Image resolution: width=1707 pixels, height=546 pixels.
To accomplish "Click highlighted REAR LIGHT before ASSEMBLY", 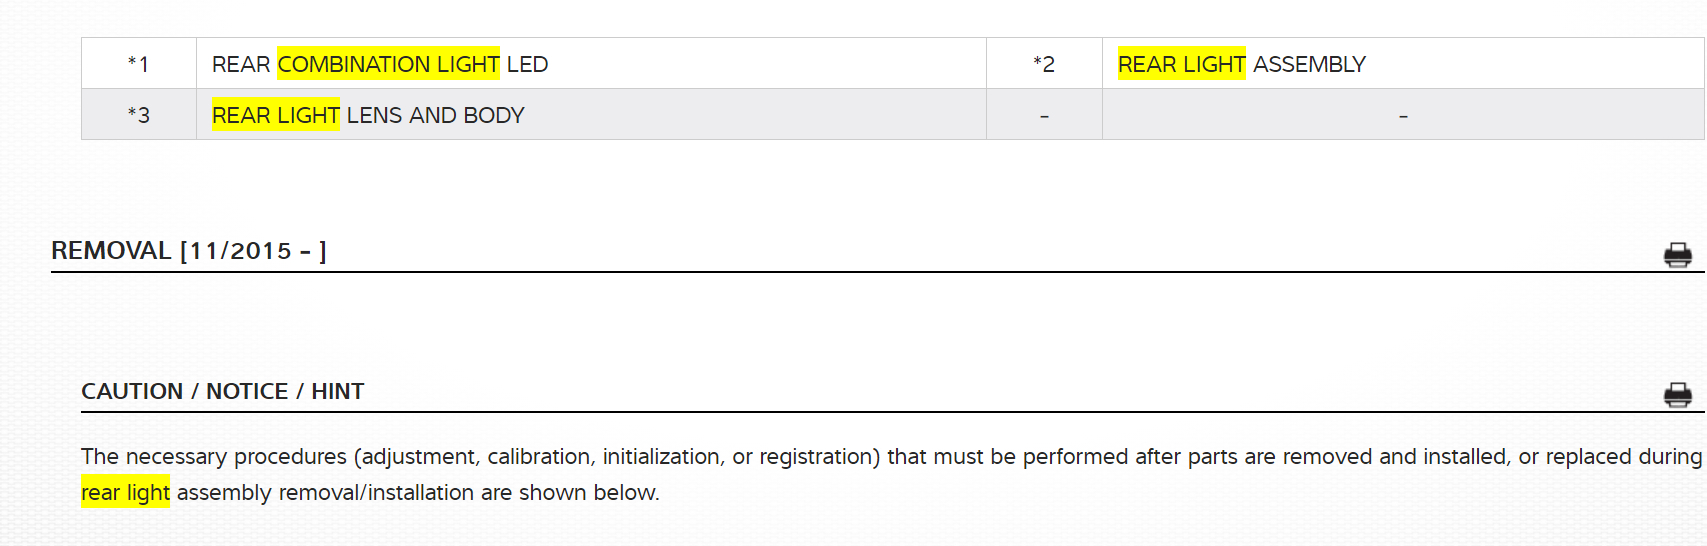I will pyautogui.click(x=1181, y=64).
